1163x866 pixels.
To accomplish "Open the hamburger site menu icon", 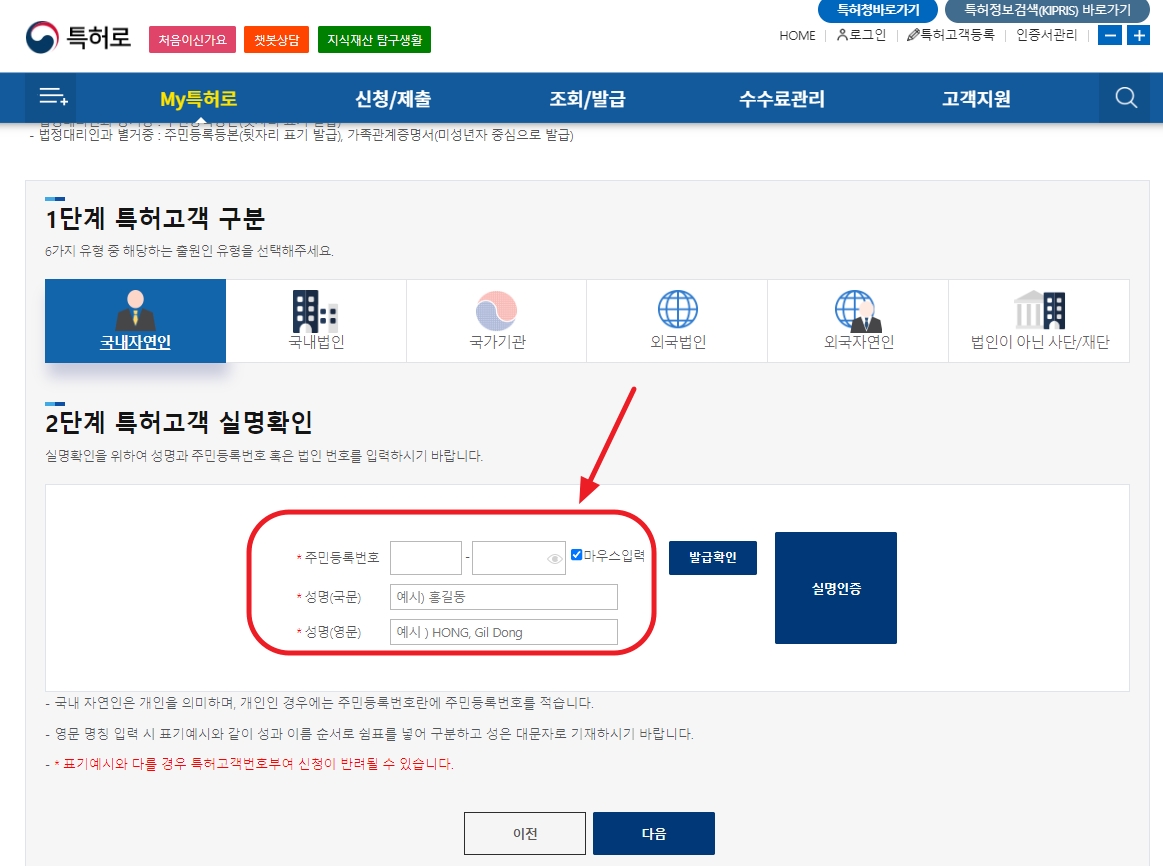I will 50,97.
